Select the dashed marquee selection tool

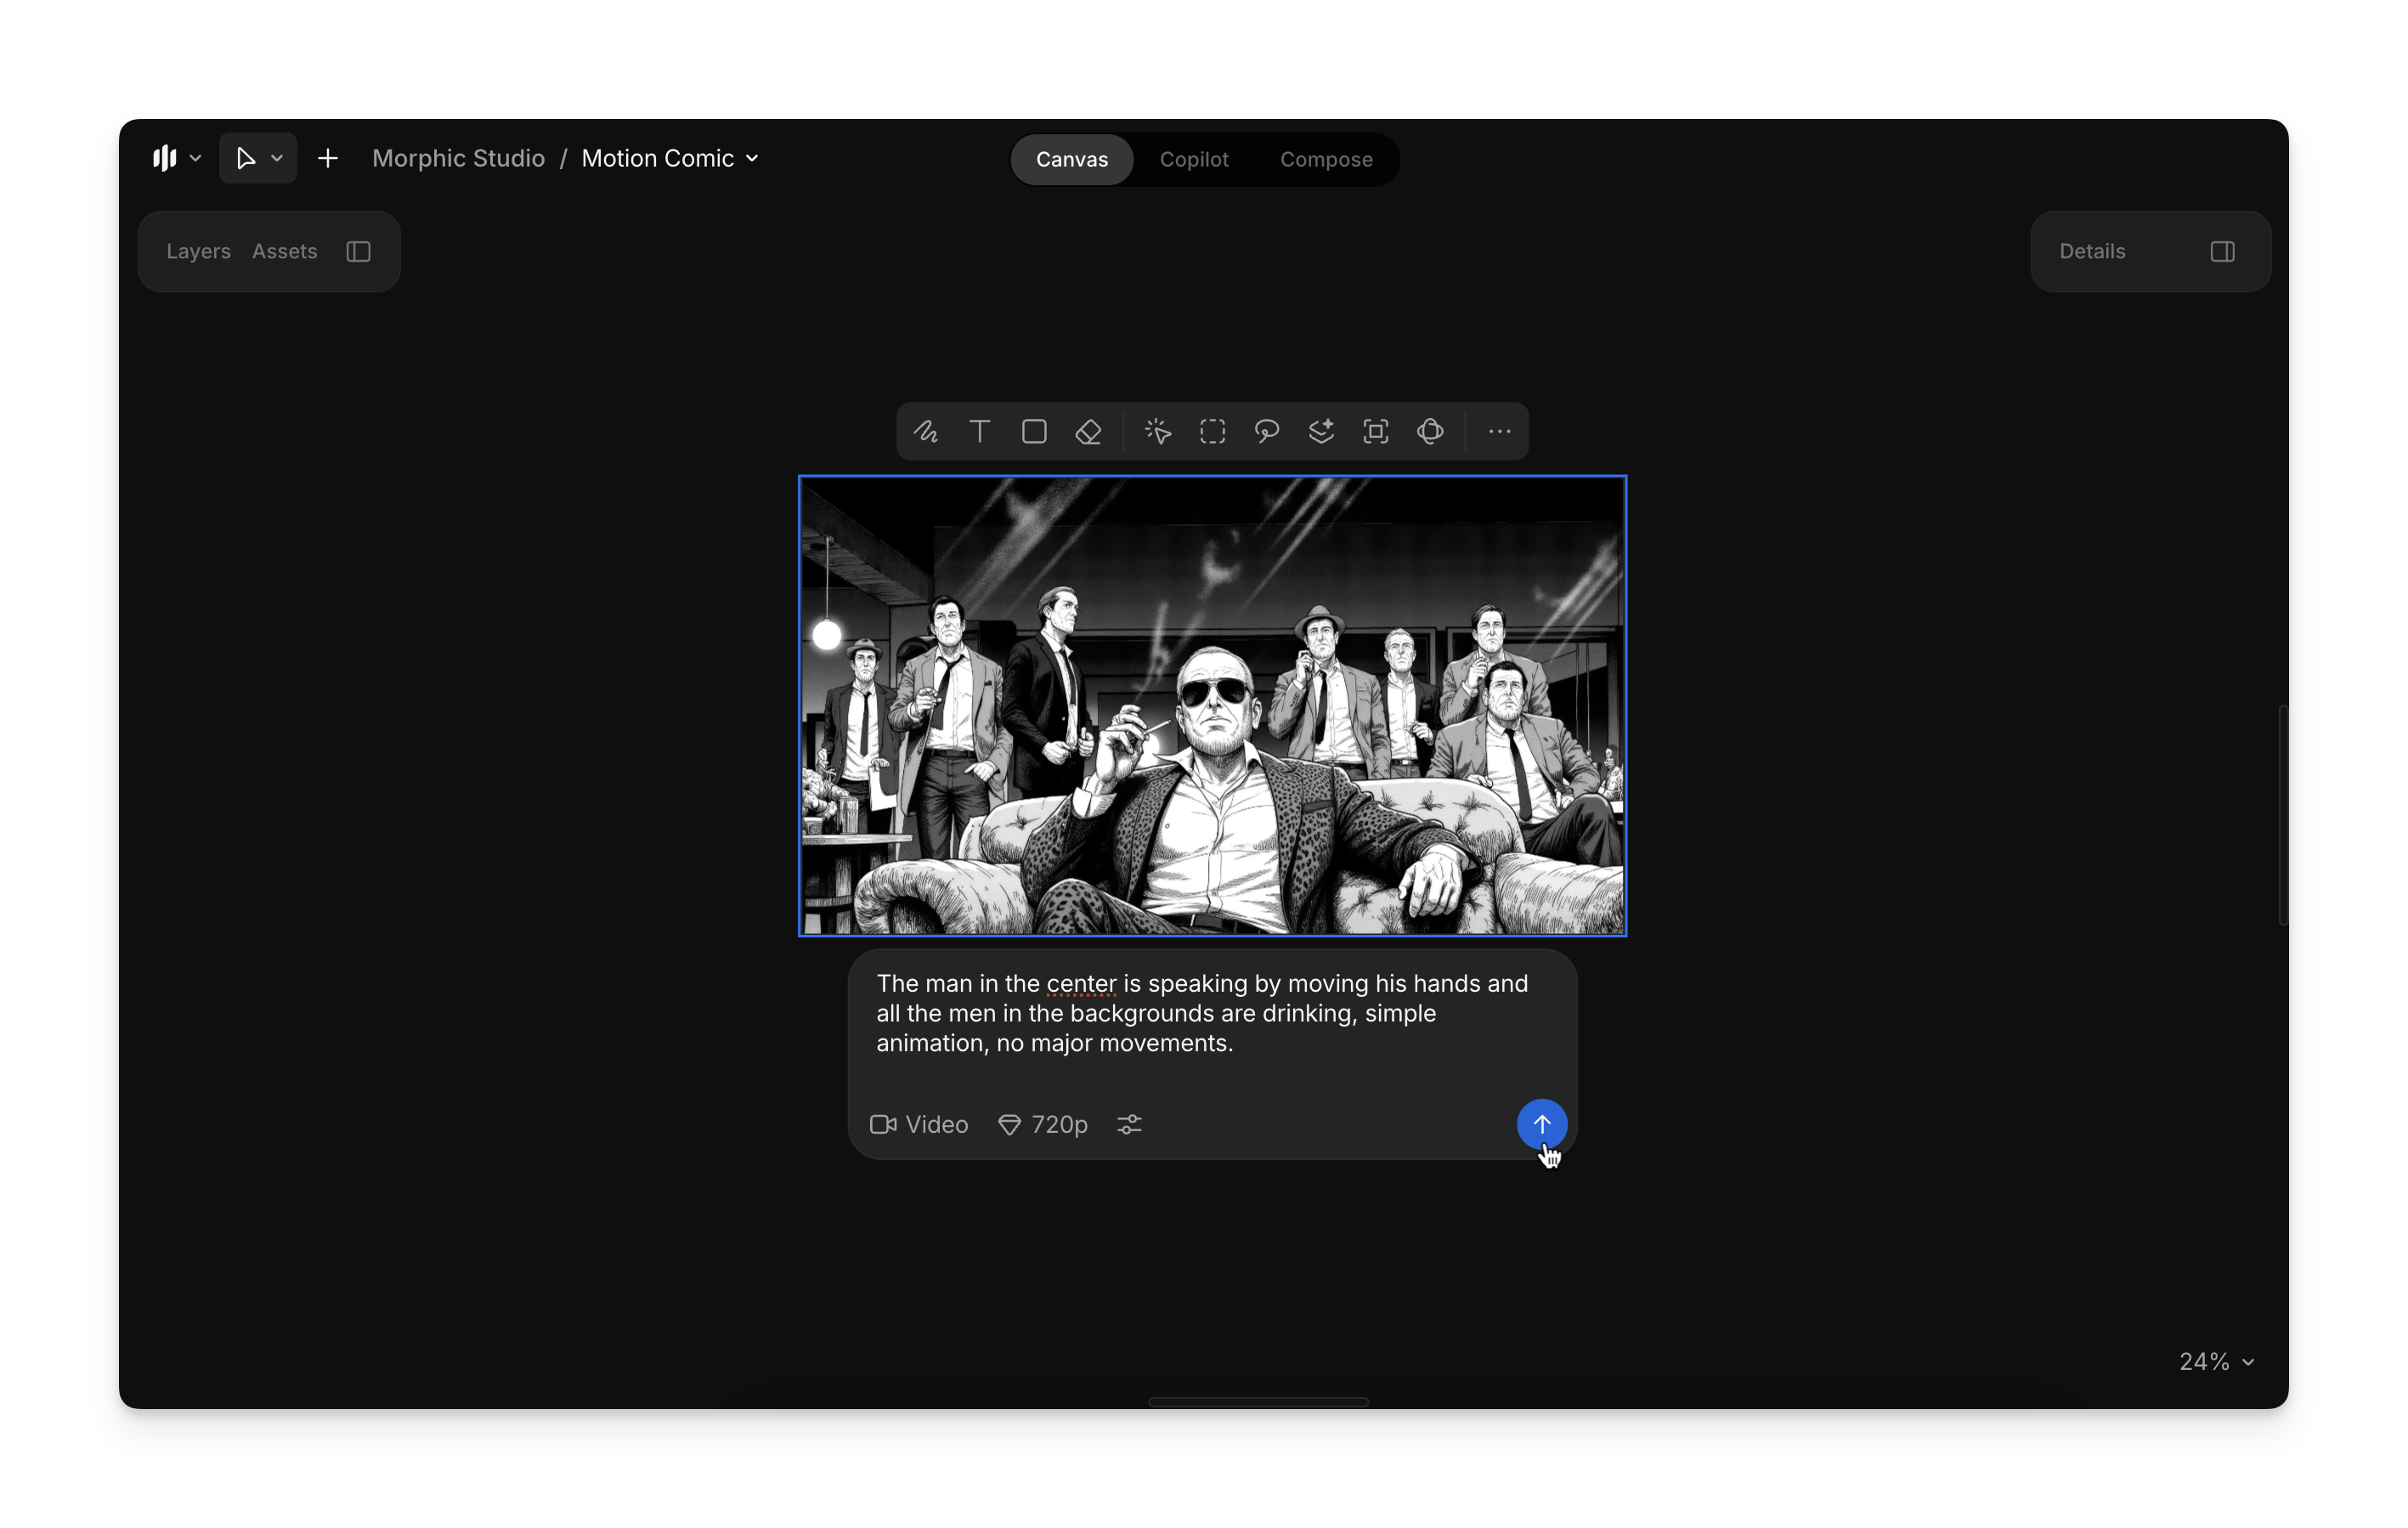[x=1212, y=432]
